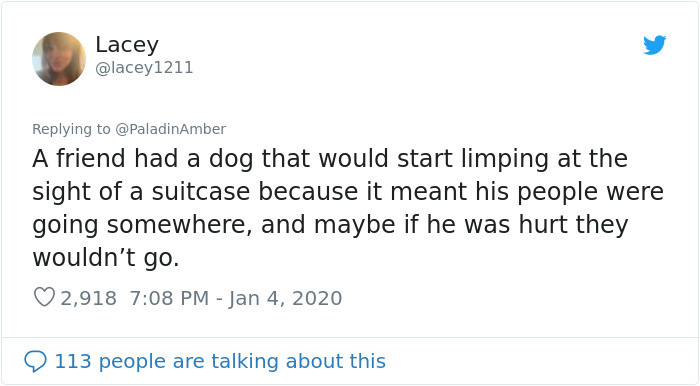Like the tweet with the heart icon
The image size is (700, 386).
(44, 297)
